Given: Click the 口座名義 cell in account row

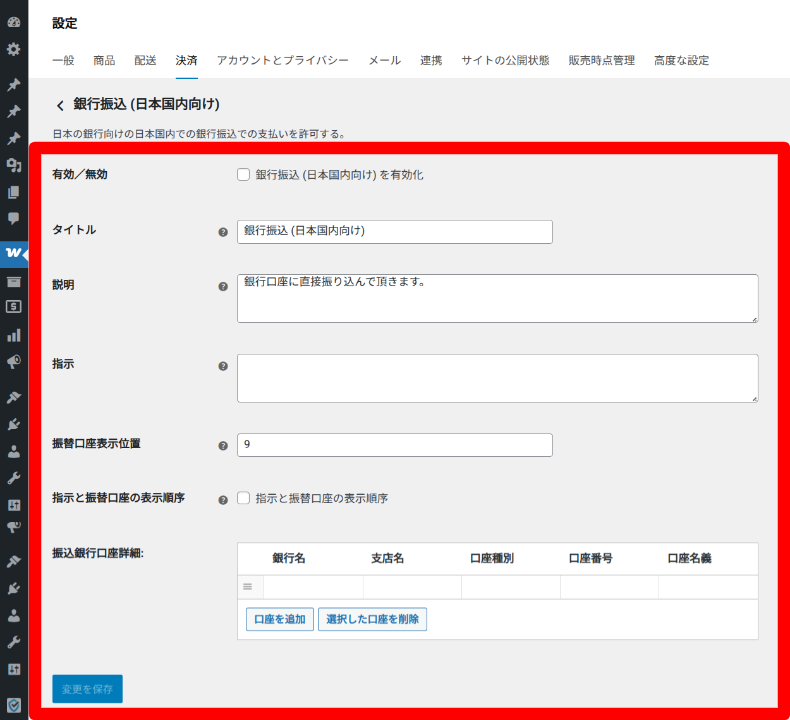Looking at the screenshot, I should (x=708, y=587).
